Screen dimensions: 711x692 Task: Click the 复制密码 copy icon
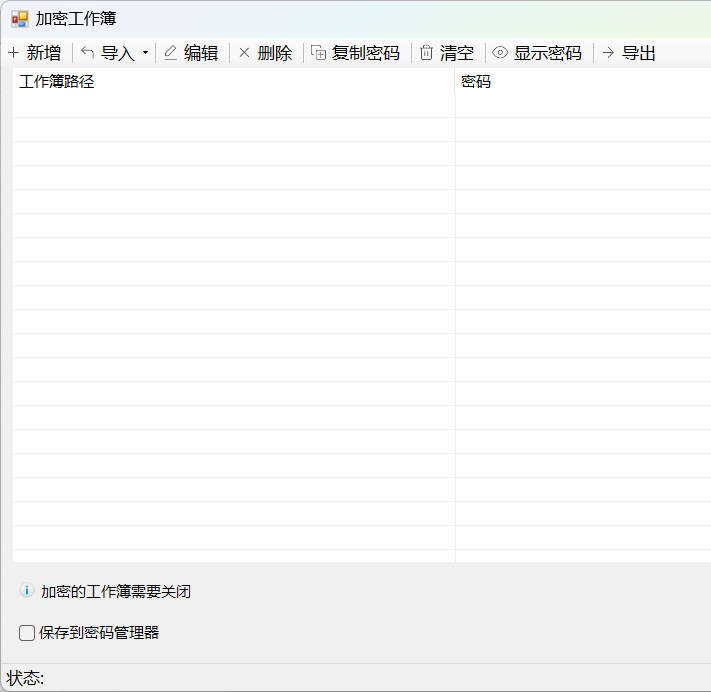(x=319, y=53)
